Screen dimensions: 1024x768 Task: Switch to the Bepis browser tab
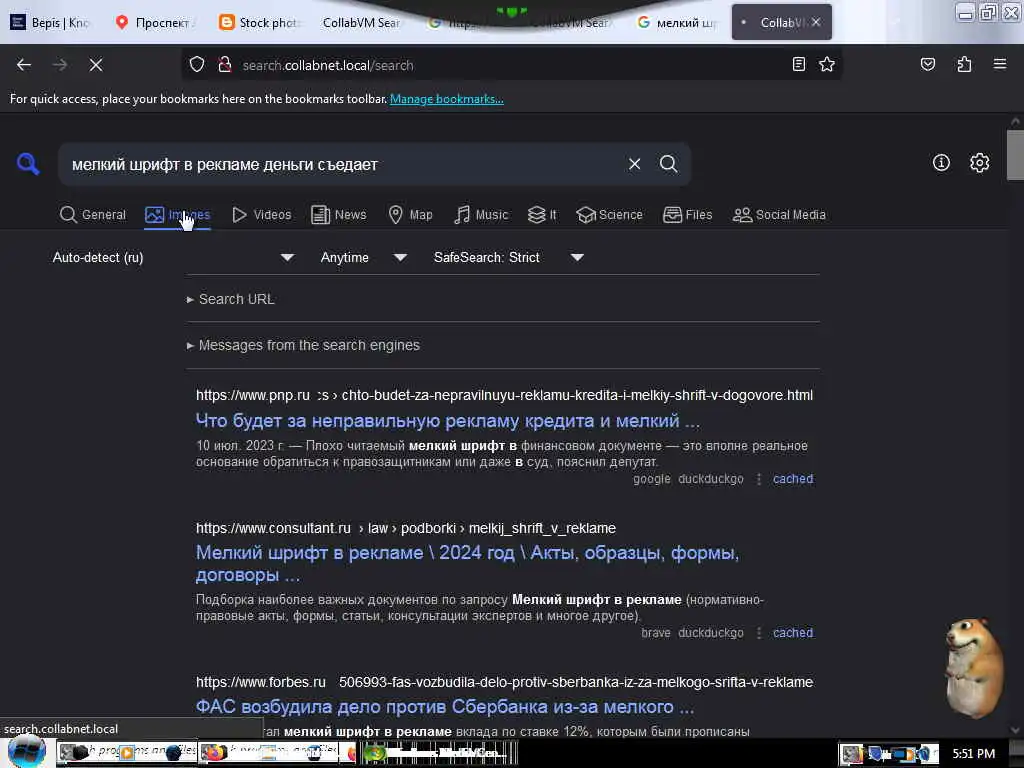pos(51,23)
